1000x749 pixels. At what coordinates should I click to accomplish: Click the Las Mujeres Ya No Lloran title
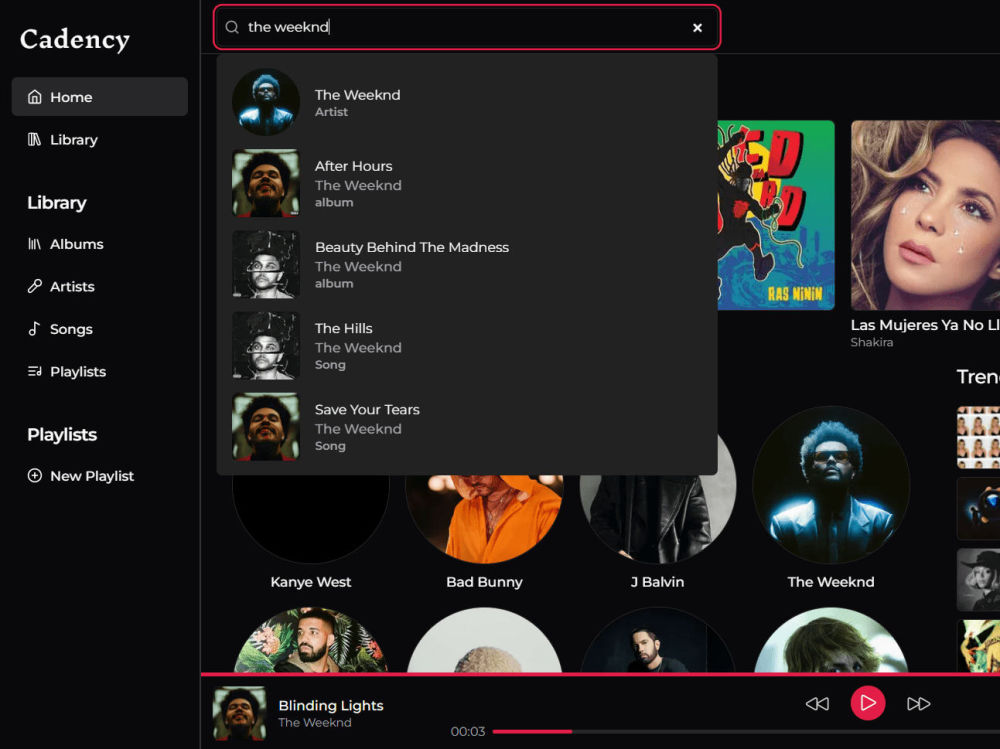(x=925, y=325)
